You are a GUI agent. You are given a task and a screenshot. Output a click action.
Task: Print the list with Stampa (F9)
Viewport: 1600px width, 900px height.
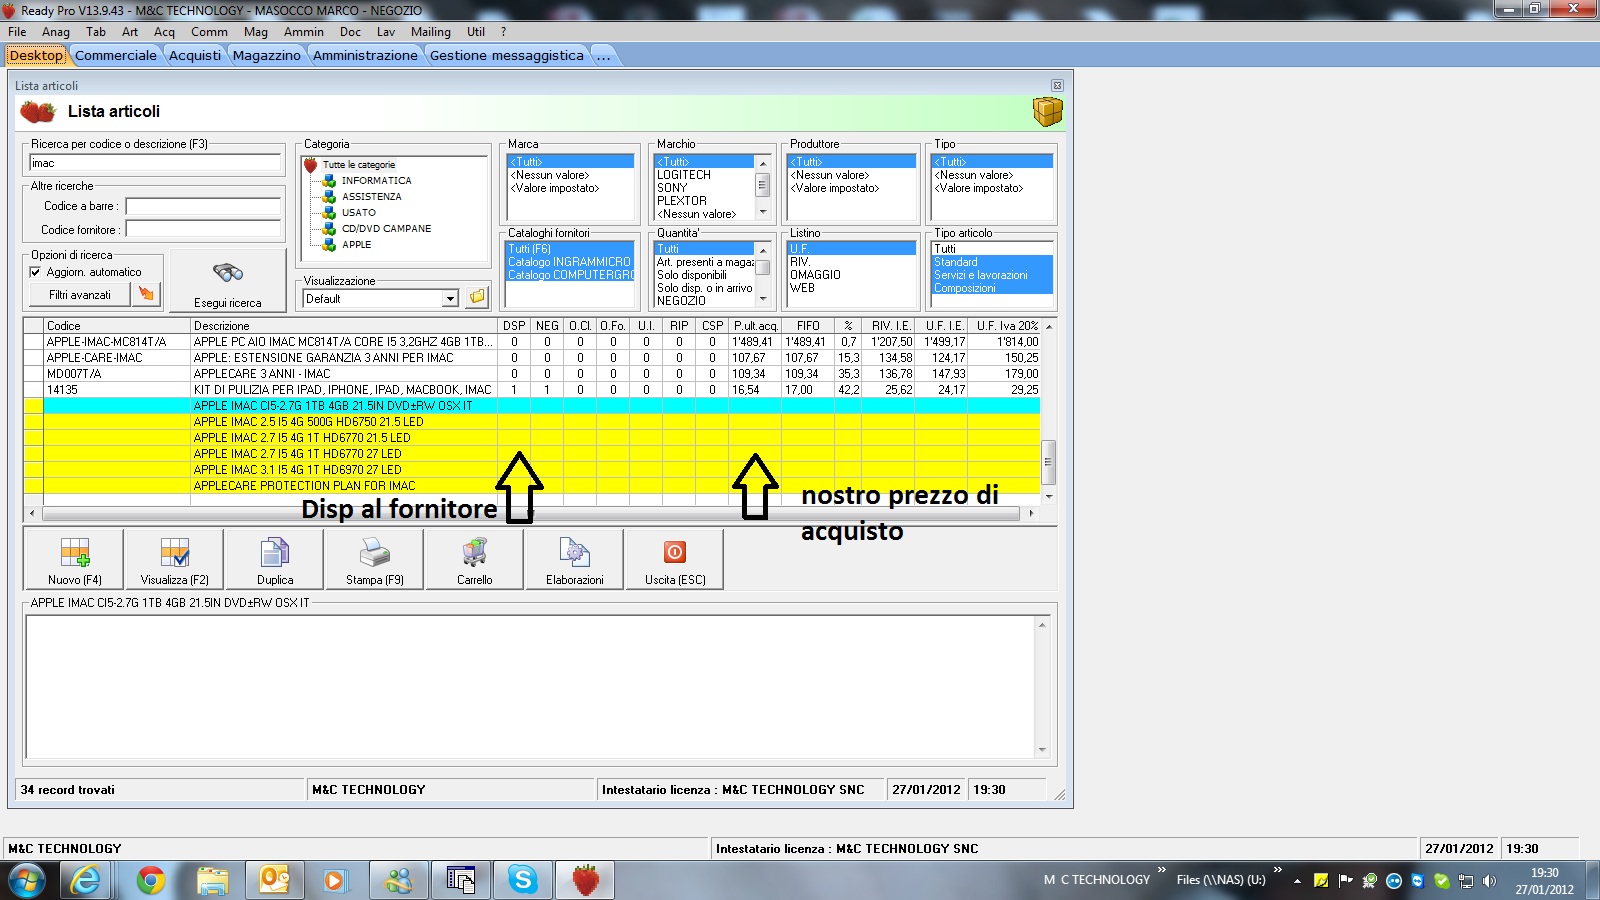pyautogui.click(x=374, y=559)
